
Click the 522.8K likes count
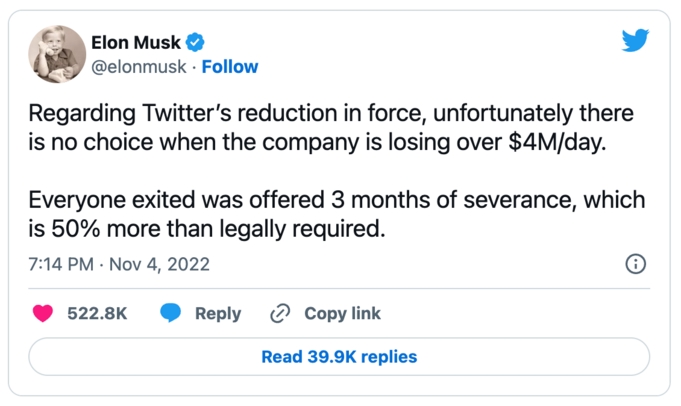(x=97, y=313)
